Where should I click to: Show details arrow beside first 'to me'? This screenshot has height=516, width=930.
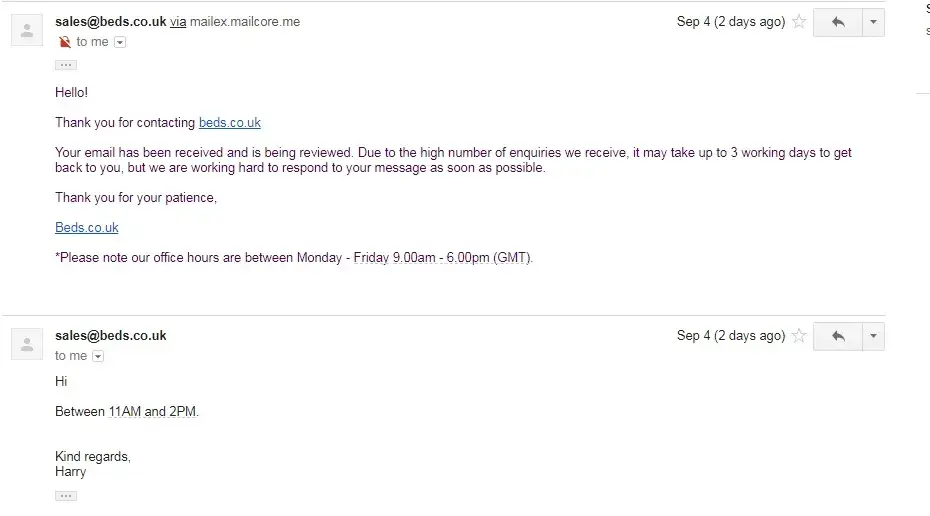pyautogui.click(x=120, y=42)
